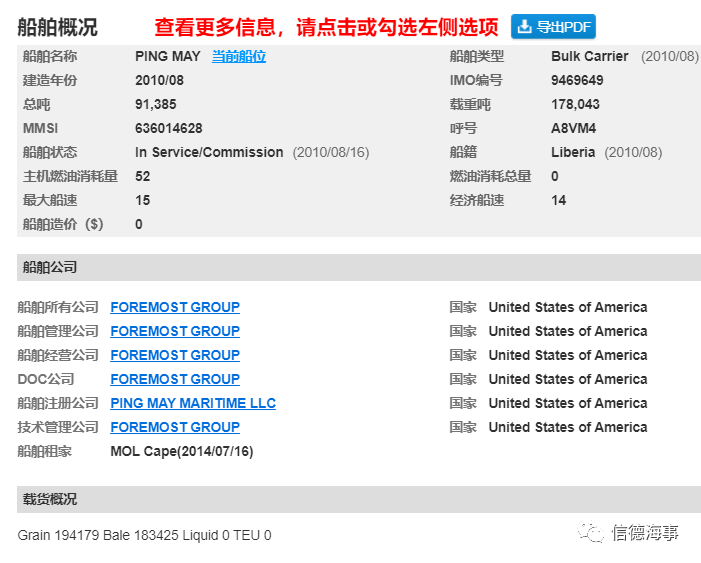Image resolution: width=701 pixels, height=563 pixels.
Task: Click the download icon on 导出PDF button
Action: click(524, 27)
